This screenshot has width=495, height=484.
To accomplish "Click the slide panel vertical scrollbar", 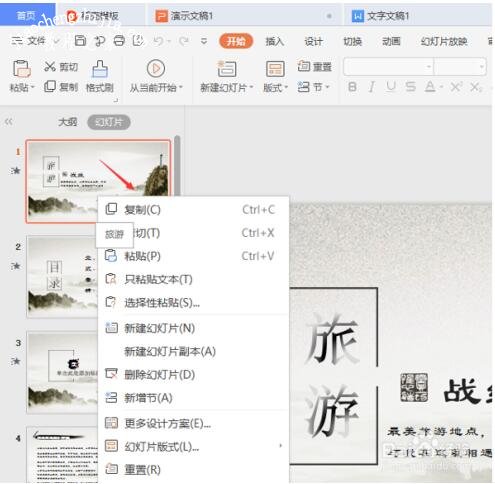I will 177,165.
